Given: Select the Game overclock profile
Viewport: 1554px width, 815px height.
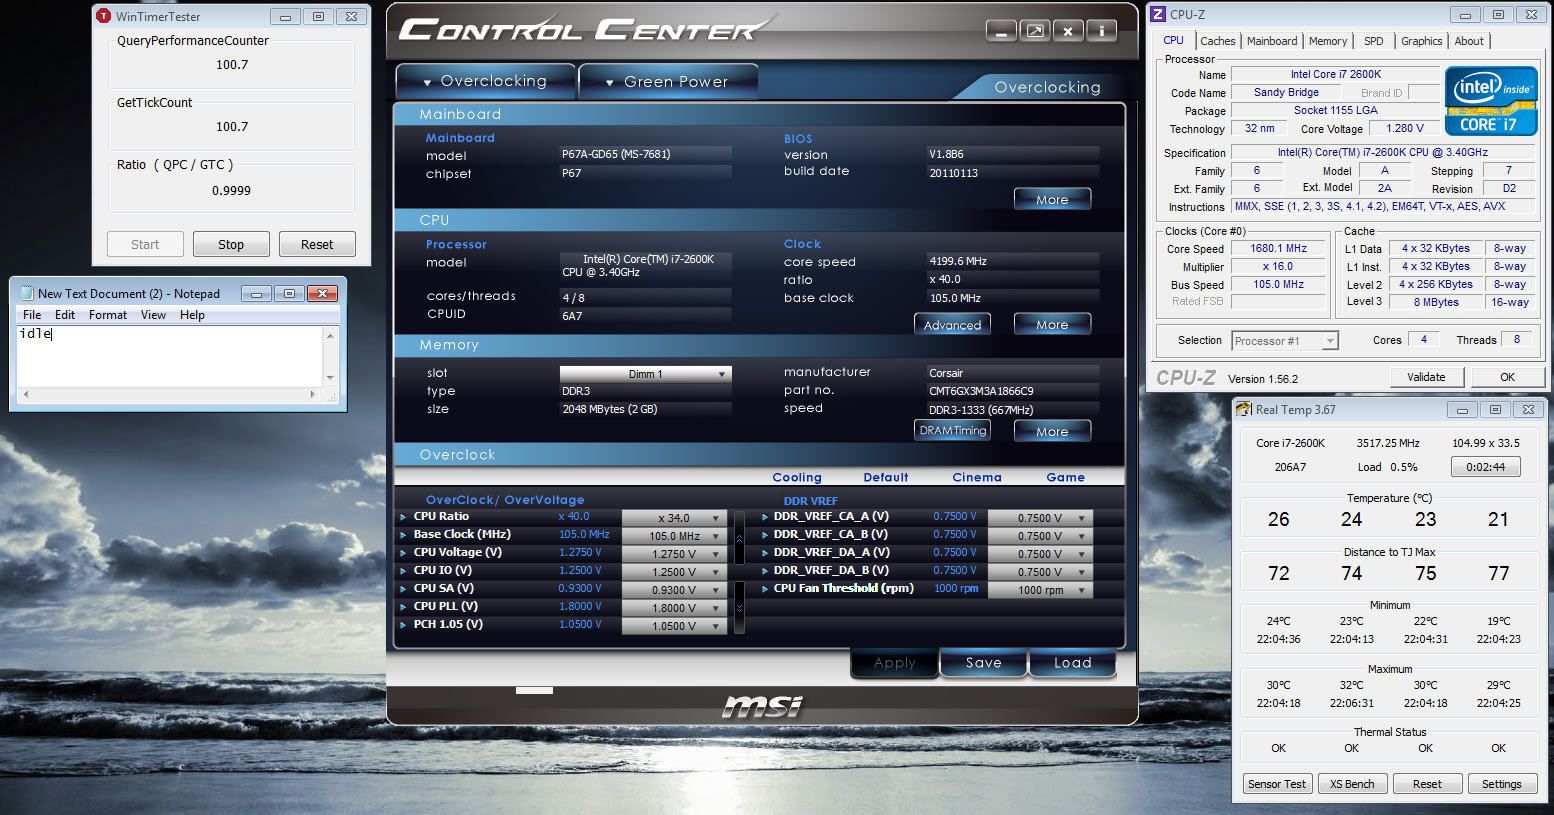Looking at the screenshot, I should [x=1066, y=478].
